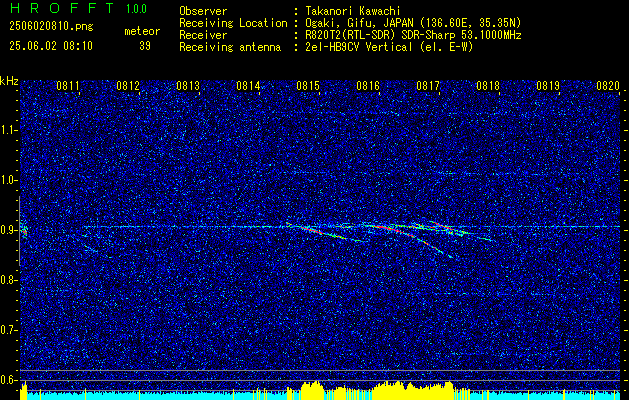The width and height of the screenshot is (629, 400).
Task: Click the 0817 time axis marker
Action: pos(428,85)
